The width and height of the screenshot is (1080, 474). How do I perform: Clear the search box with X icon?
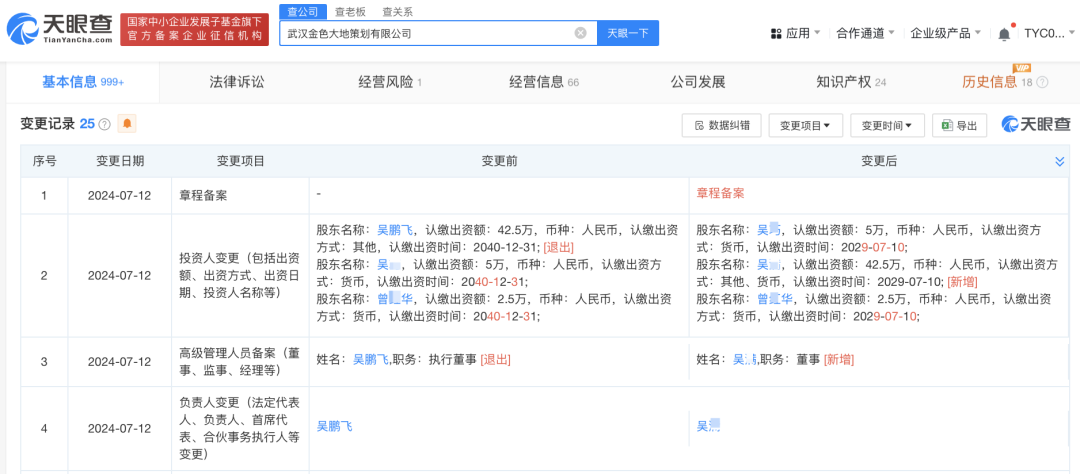click(580, 33)
